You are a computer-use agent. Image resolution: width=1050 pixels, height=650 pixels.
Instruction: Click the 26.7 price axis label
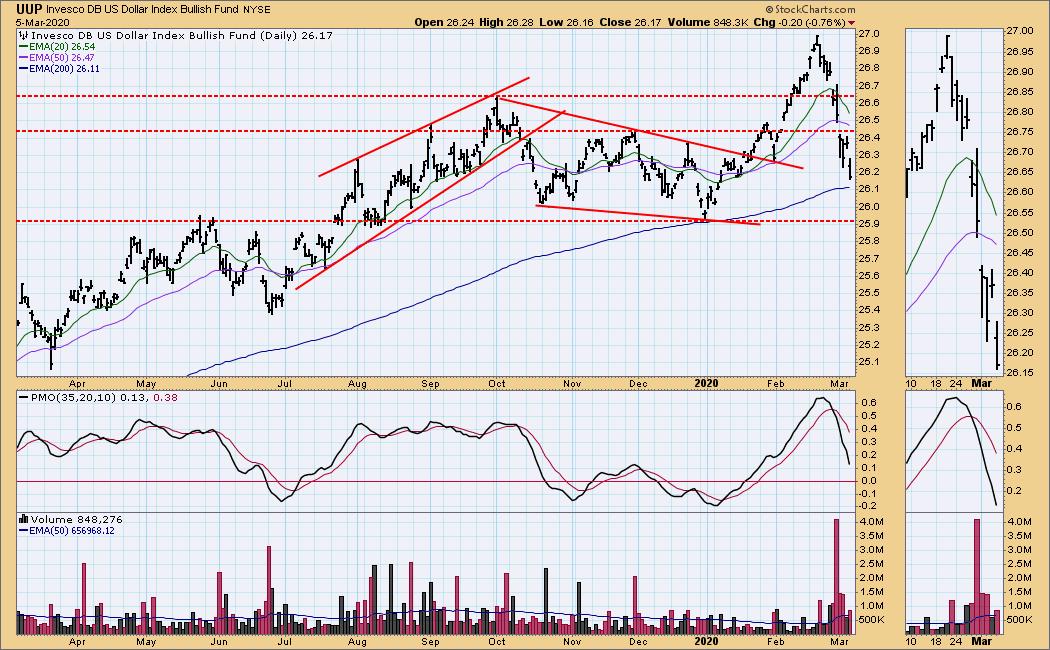tap(869, 86)
